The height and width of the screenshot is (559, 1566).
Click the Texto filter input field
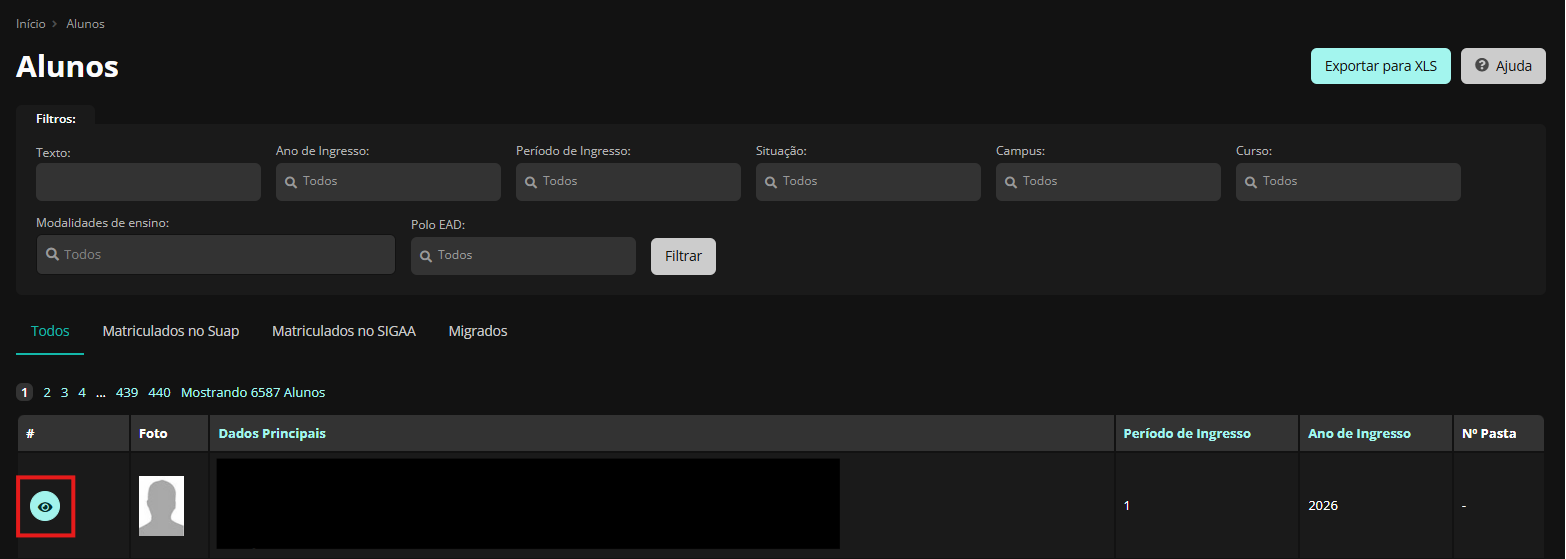tap(148, 182)
